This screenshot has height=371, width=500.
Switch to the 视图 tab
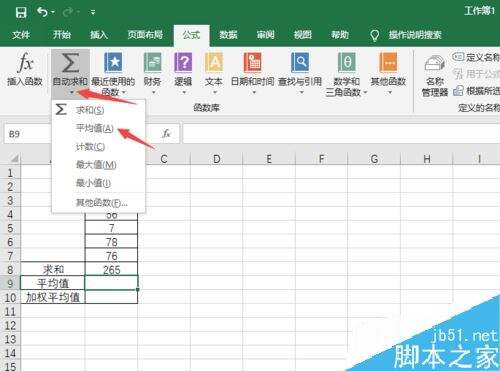coord(303,35)
